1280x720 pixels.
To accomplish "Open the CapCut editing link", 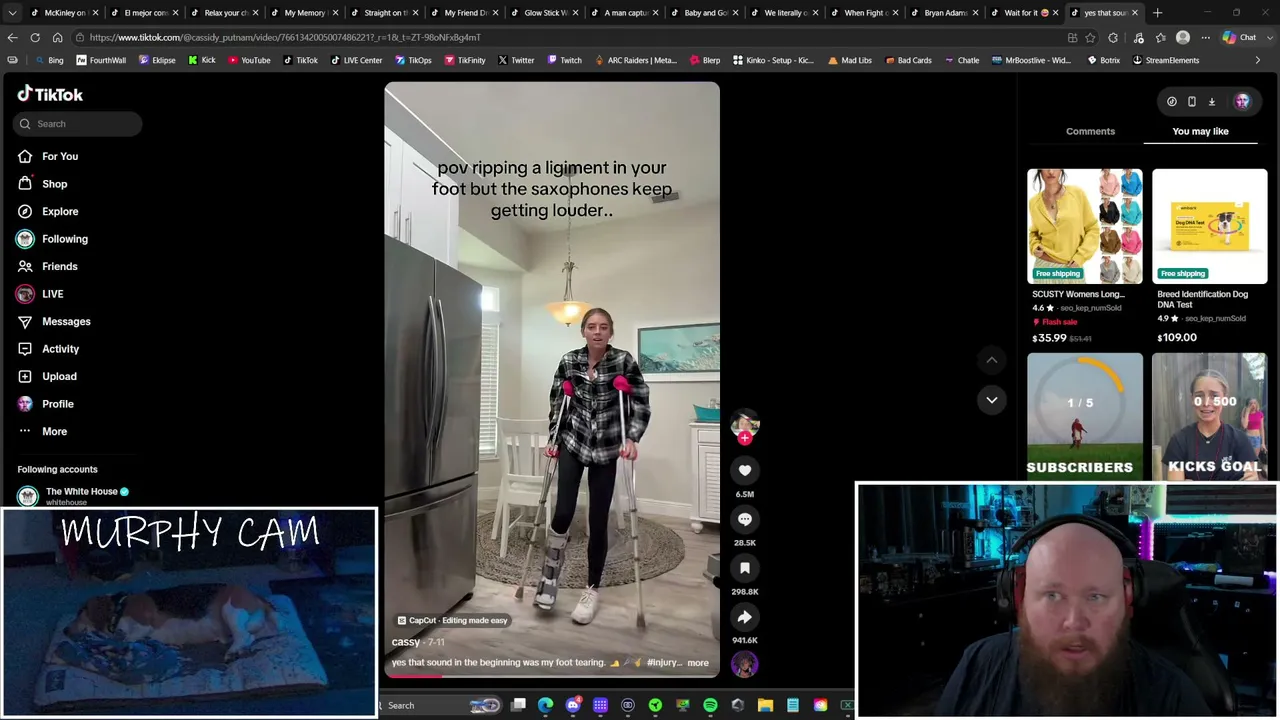I will tap(453, 620).
